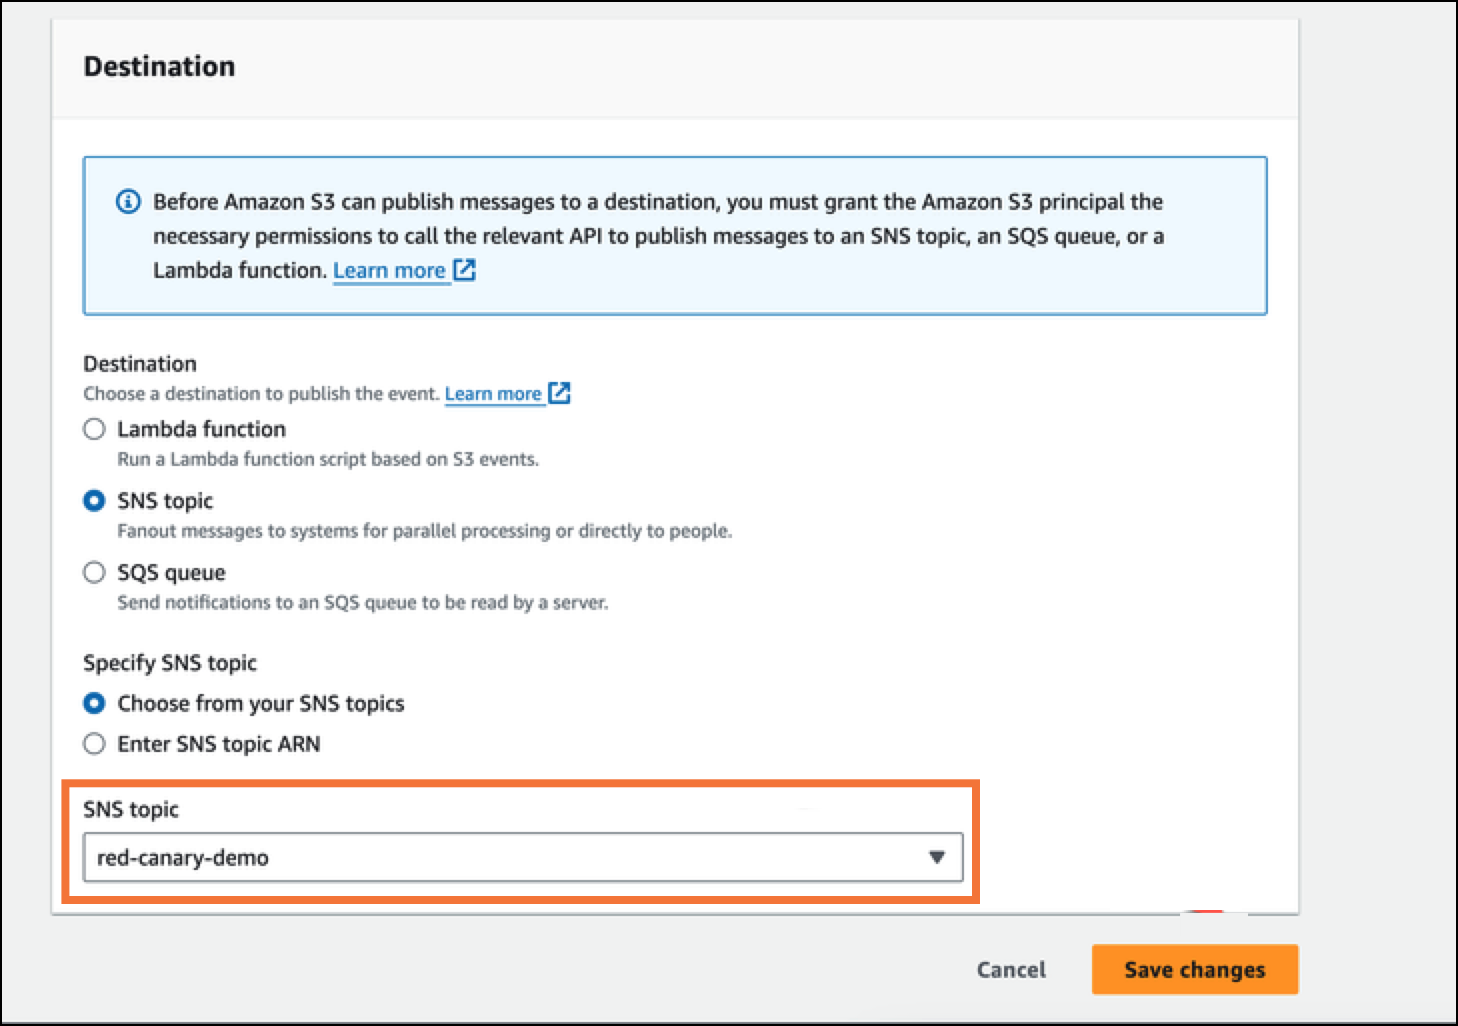Click the 'SQS queue' option label text
The width and height of the screenshot is (1458, 1026).
click(x=172, y=573)
